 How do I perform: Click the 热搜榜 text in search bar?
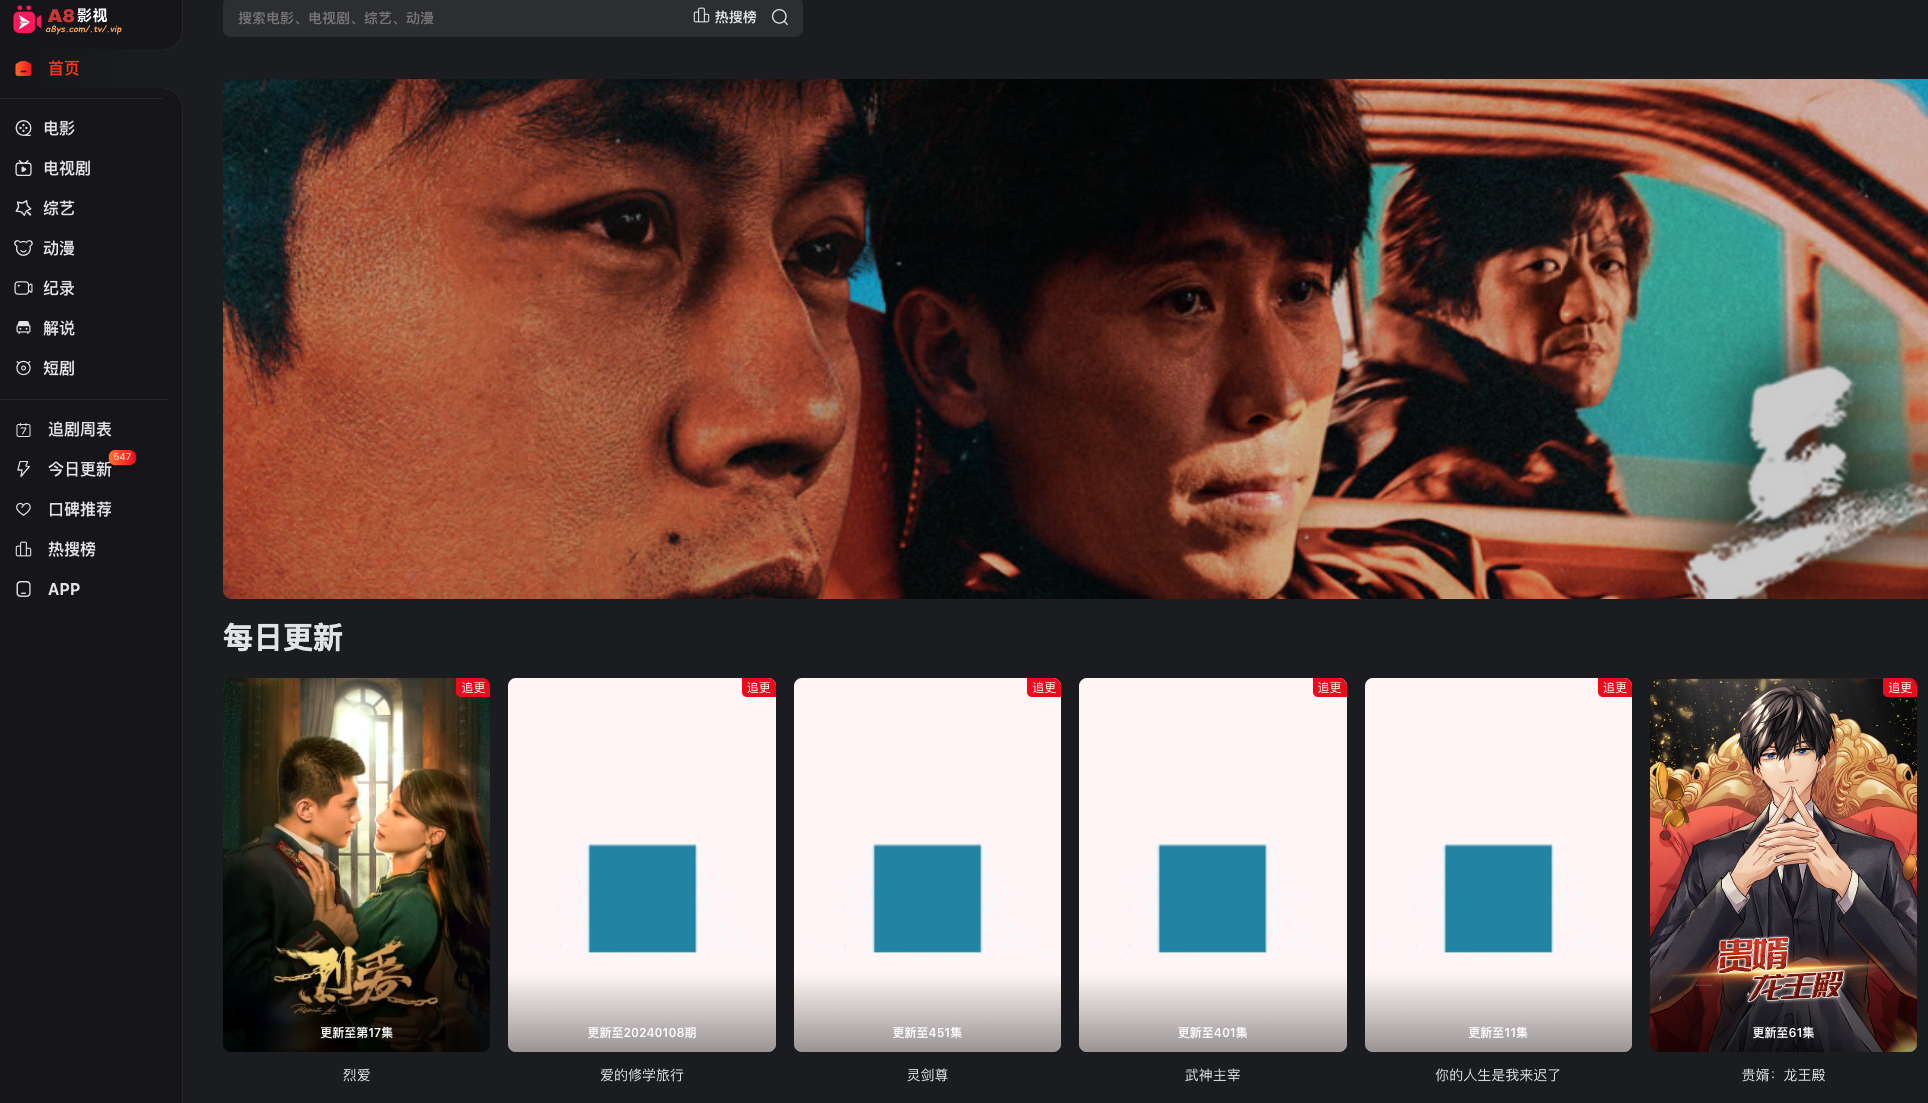point(735,17)
